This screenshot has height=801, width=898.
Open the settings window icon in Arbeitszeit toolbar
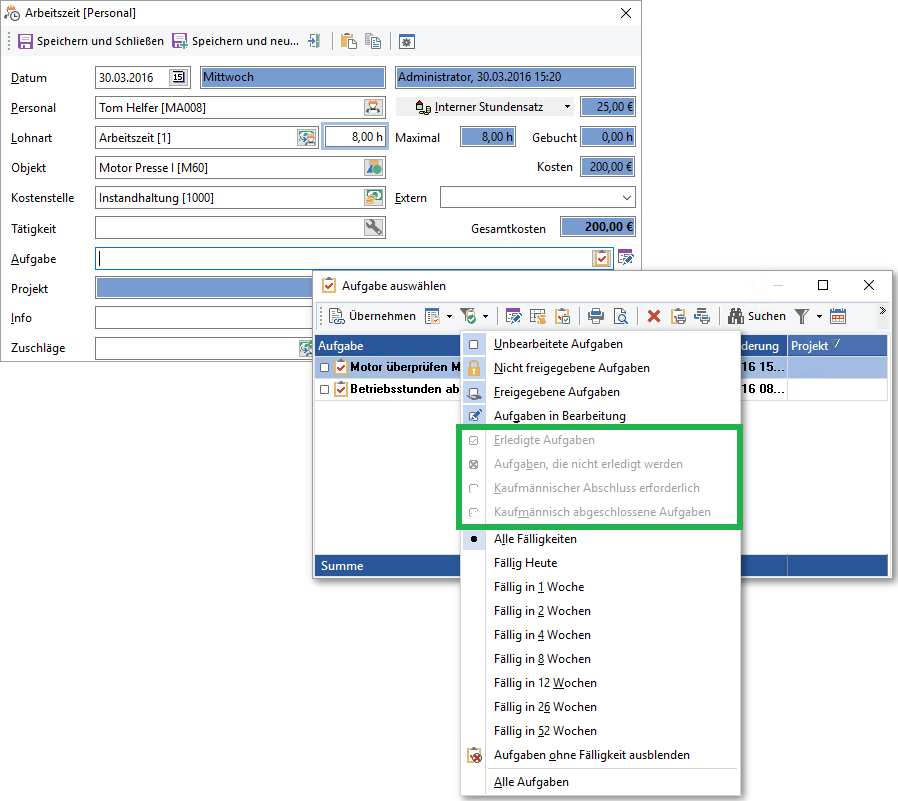407,41
